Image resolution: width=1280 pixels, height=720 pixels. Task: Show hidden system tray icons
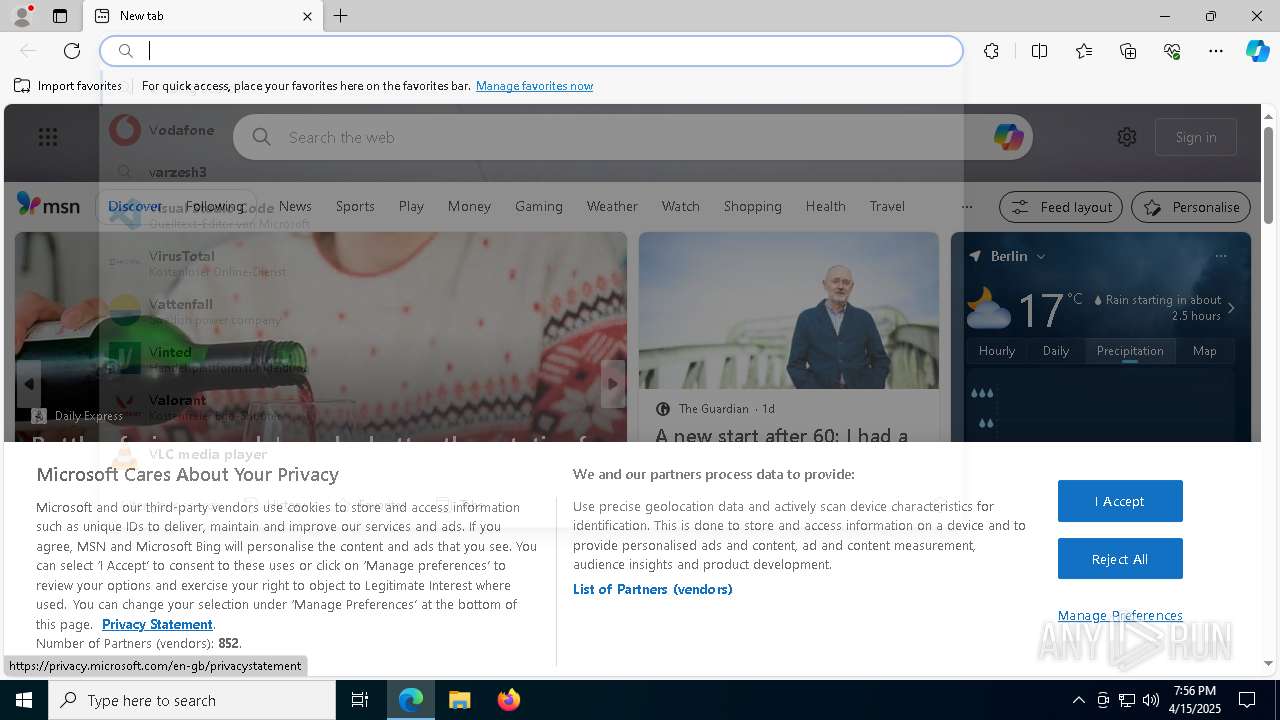1078,700
